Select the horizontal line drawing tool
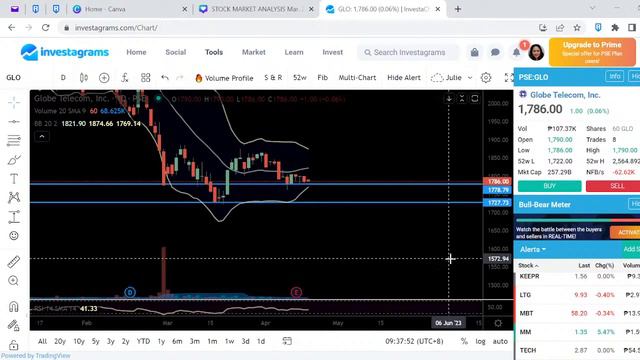Viewport: 640px width, 360px height. [x=14, y=122]
